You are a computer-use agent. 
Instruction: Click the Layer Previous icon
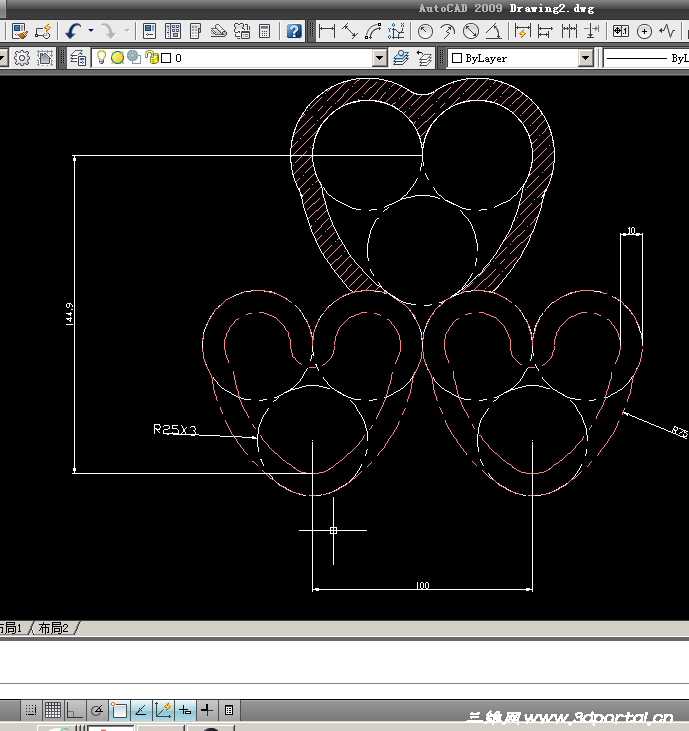(x=424, y=58)
